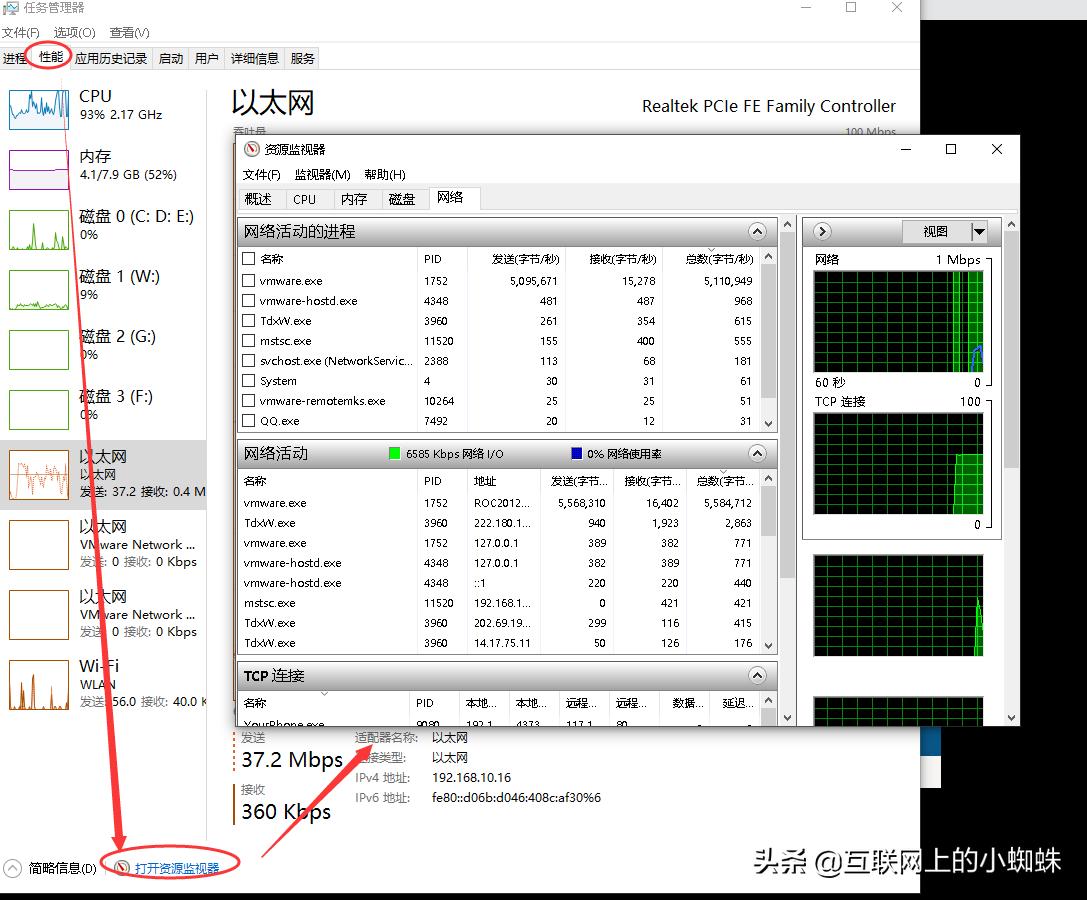
Task: Switch to Task Manager 性能 tab
Action: pos(51,57)
